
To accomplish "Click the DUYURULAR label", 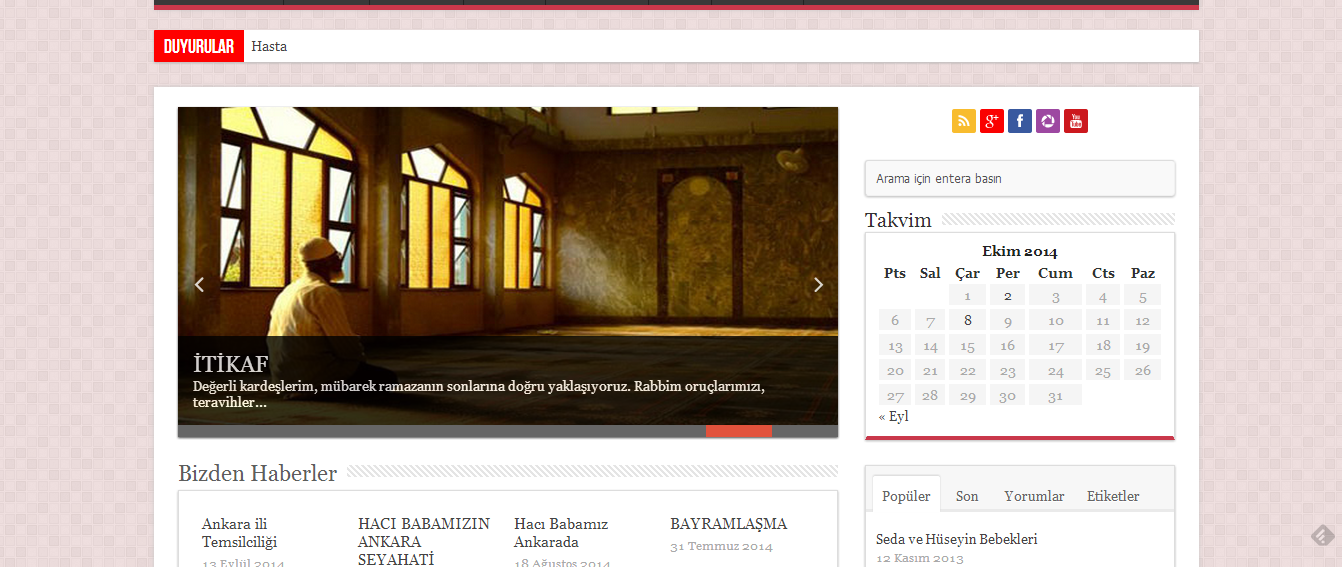I will coord(199,46).
